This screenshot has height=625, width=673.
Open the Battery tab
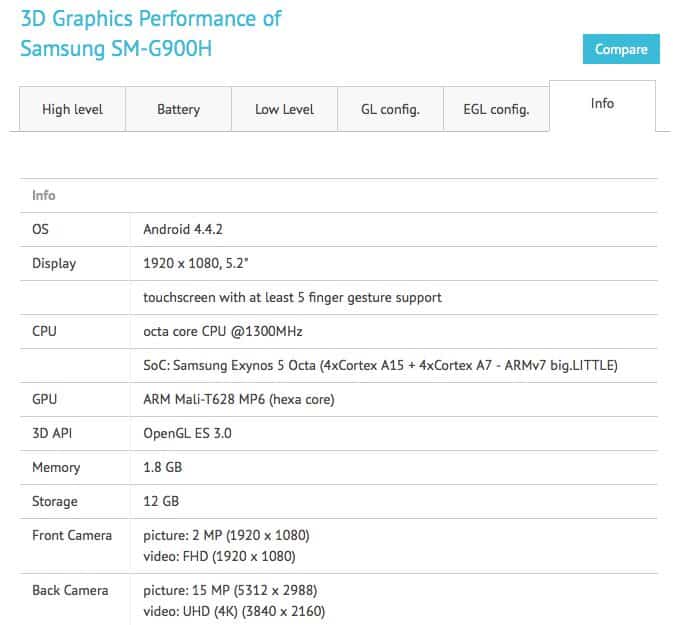click(178, 109)
